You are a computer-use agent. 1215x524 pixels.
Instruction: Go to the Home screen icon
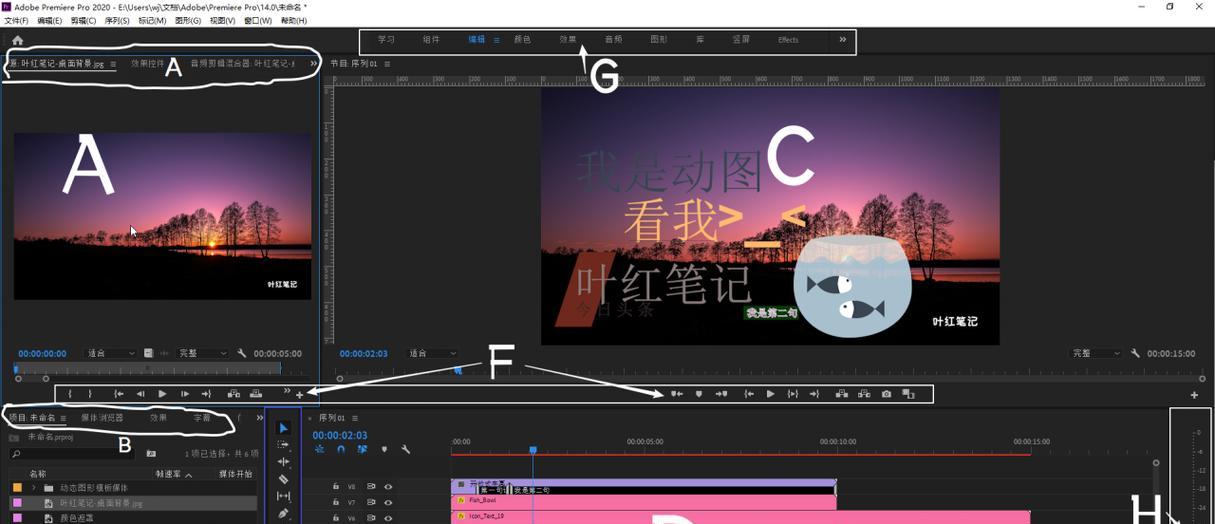[17, 40]
